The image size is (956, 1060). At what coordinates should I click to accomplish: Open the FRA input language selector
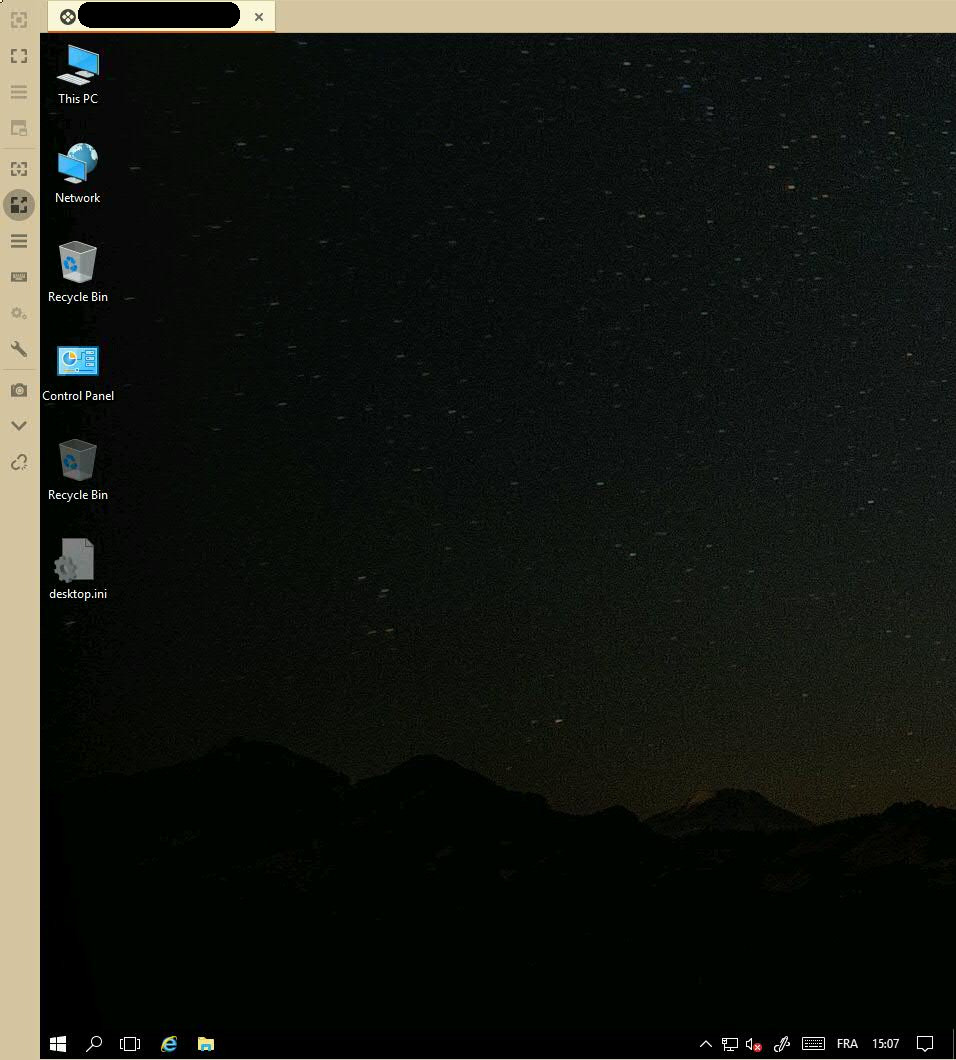[847, 1044]
